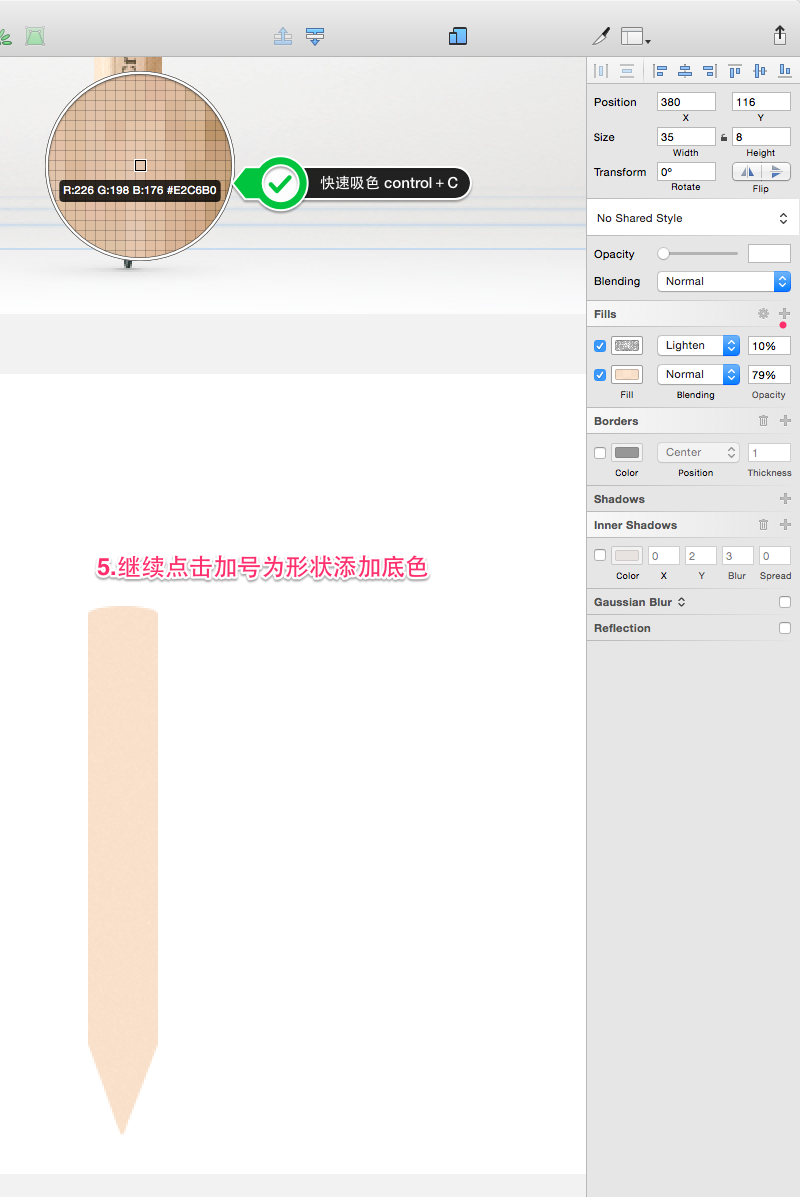This screenshot has width=800, height=1197.
Task: Enable the Borders checkbox
Action: pos(600,453)
